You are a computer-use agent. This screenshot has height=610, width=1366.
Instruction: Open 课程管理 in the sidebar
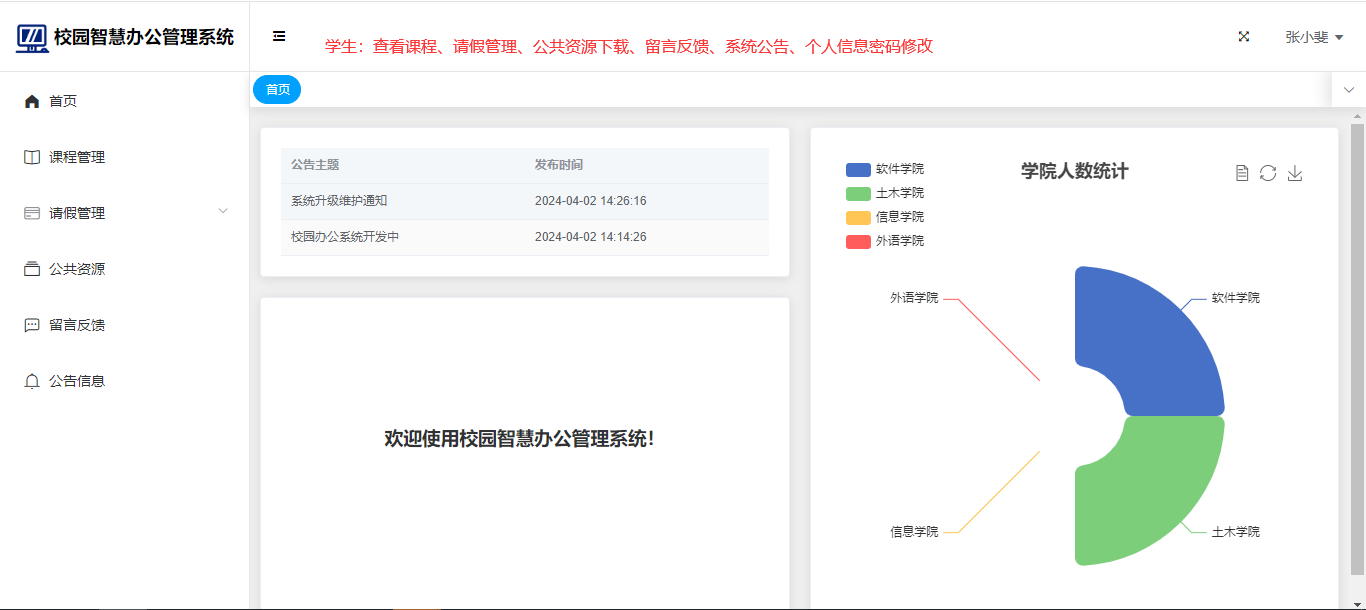(x=77, y=157)
